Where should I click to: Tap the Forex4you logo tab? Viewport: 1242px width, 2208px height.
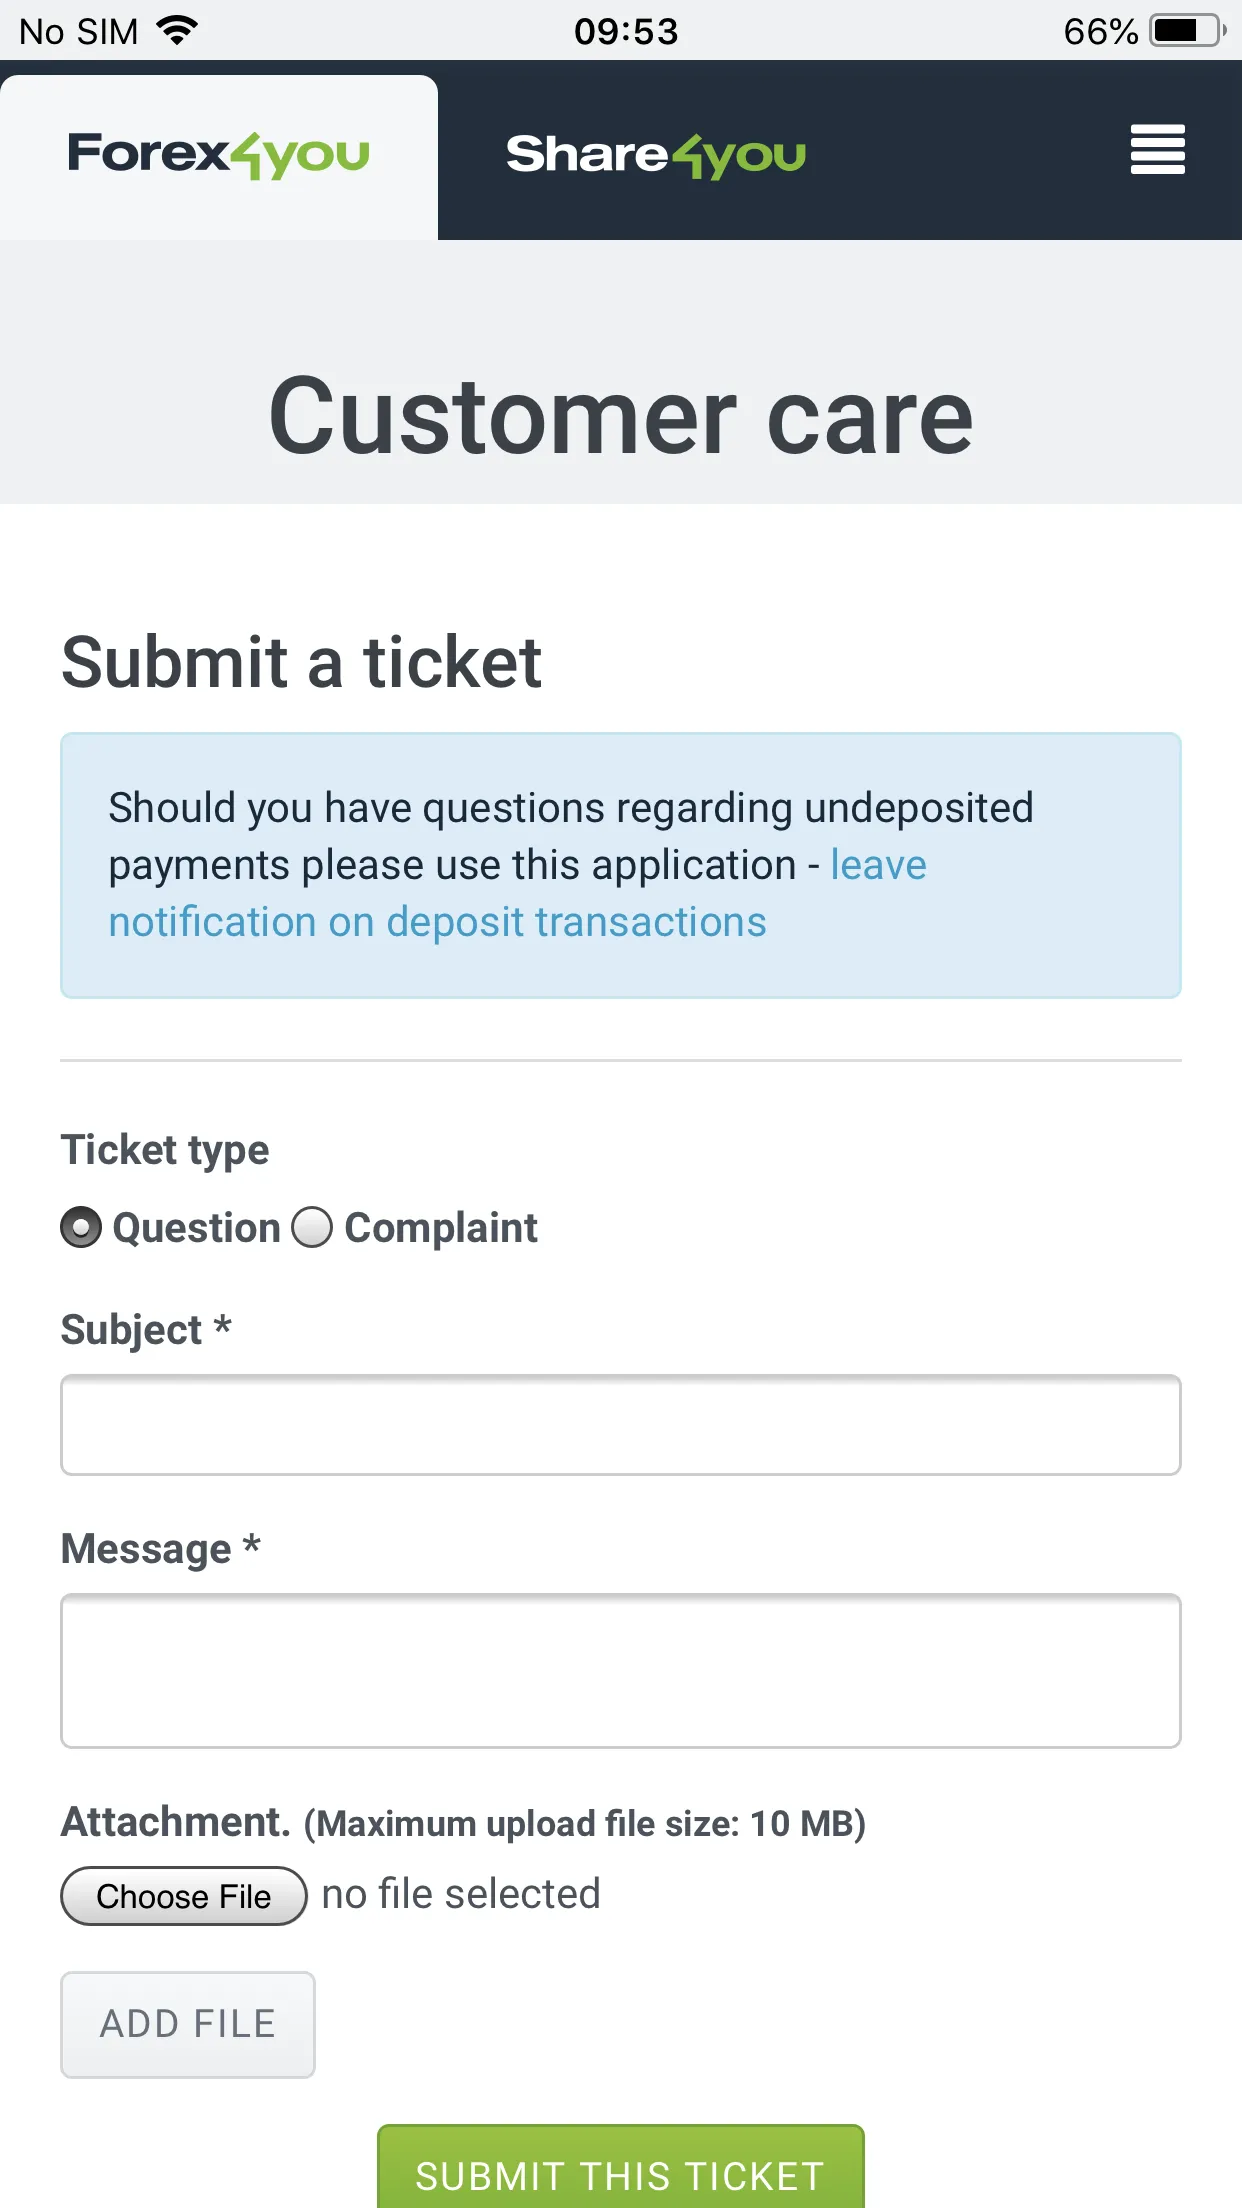[x=219, y=157]
